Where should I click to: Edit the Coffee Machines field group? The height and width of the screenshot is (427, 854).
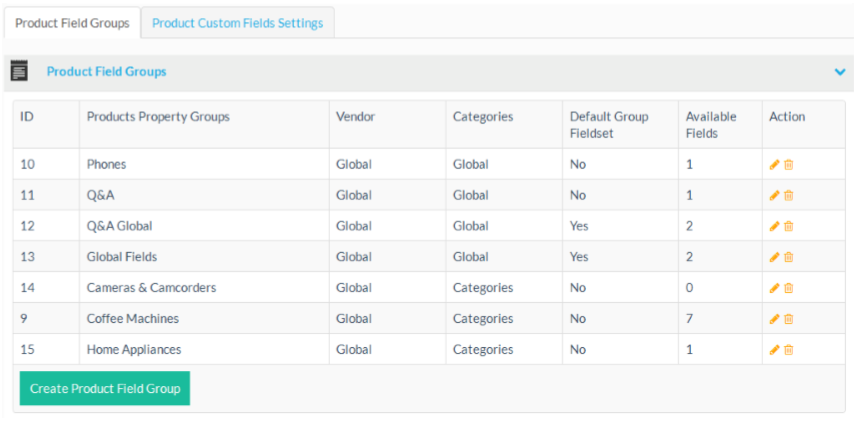point(774,319)
